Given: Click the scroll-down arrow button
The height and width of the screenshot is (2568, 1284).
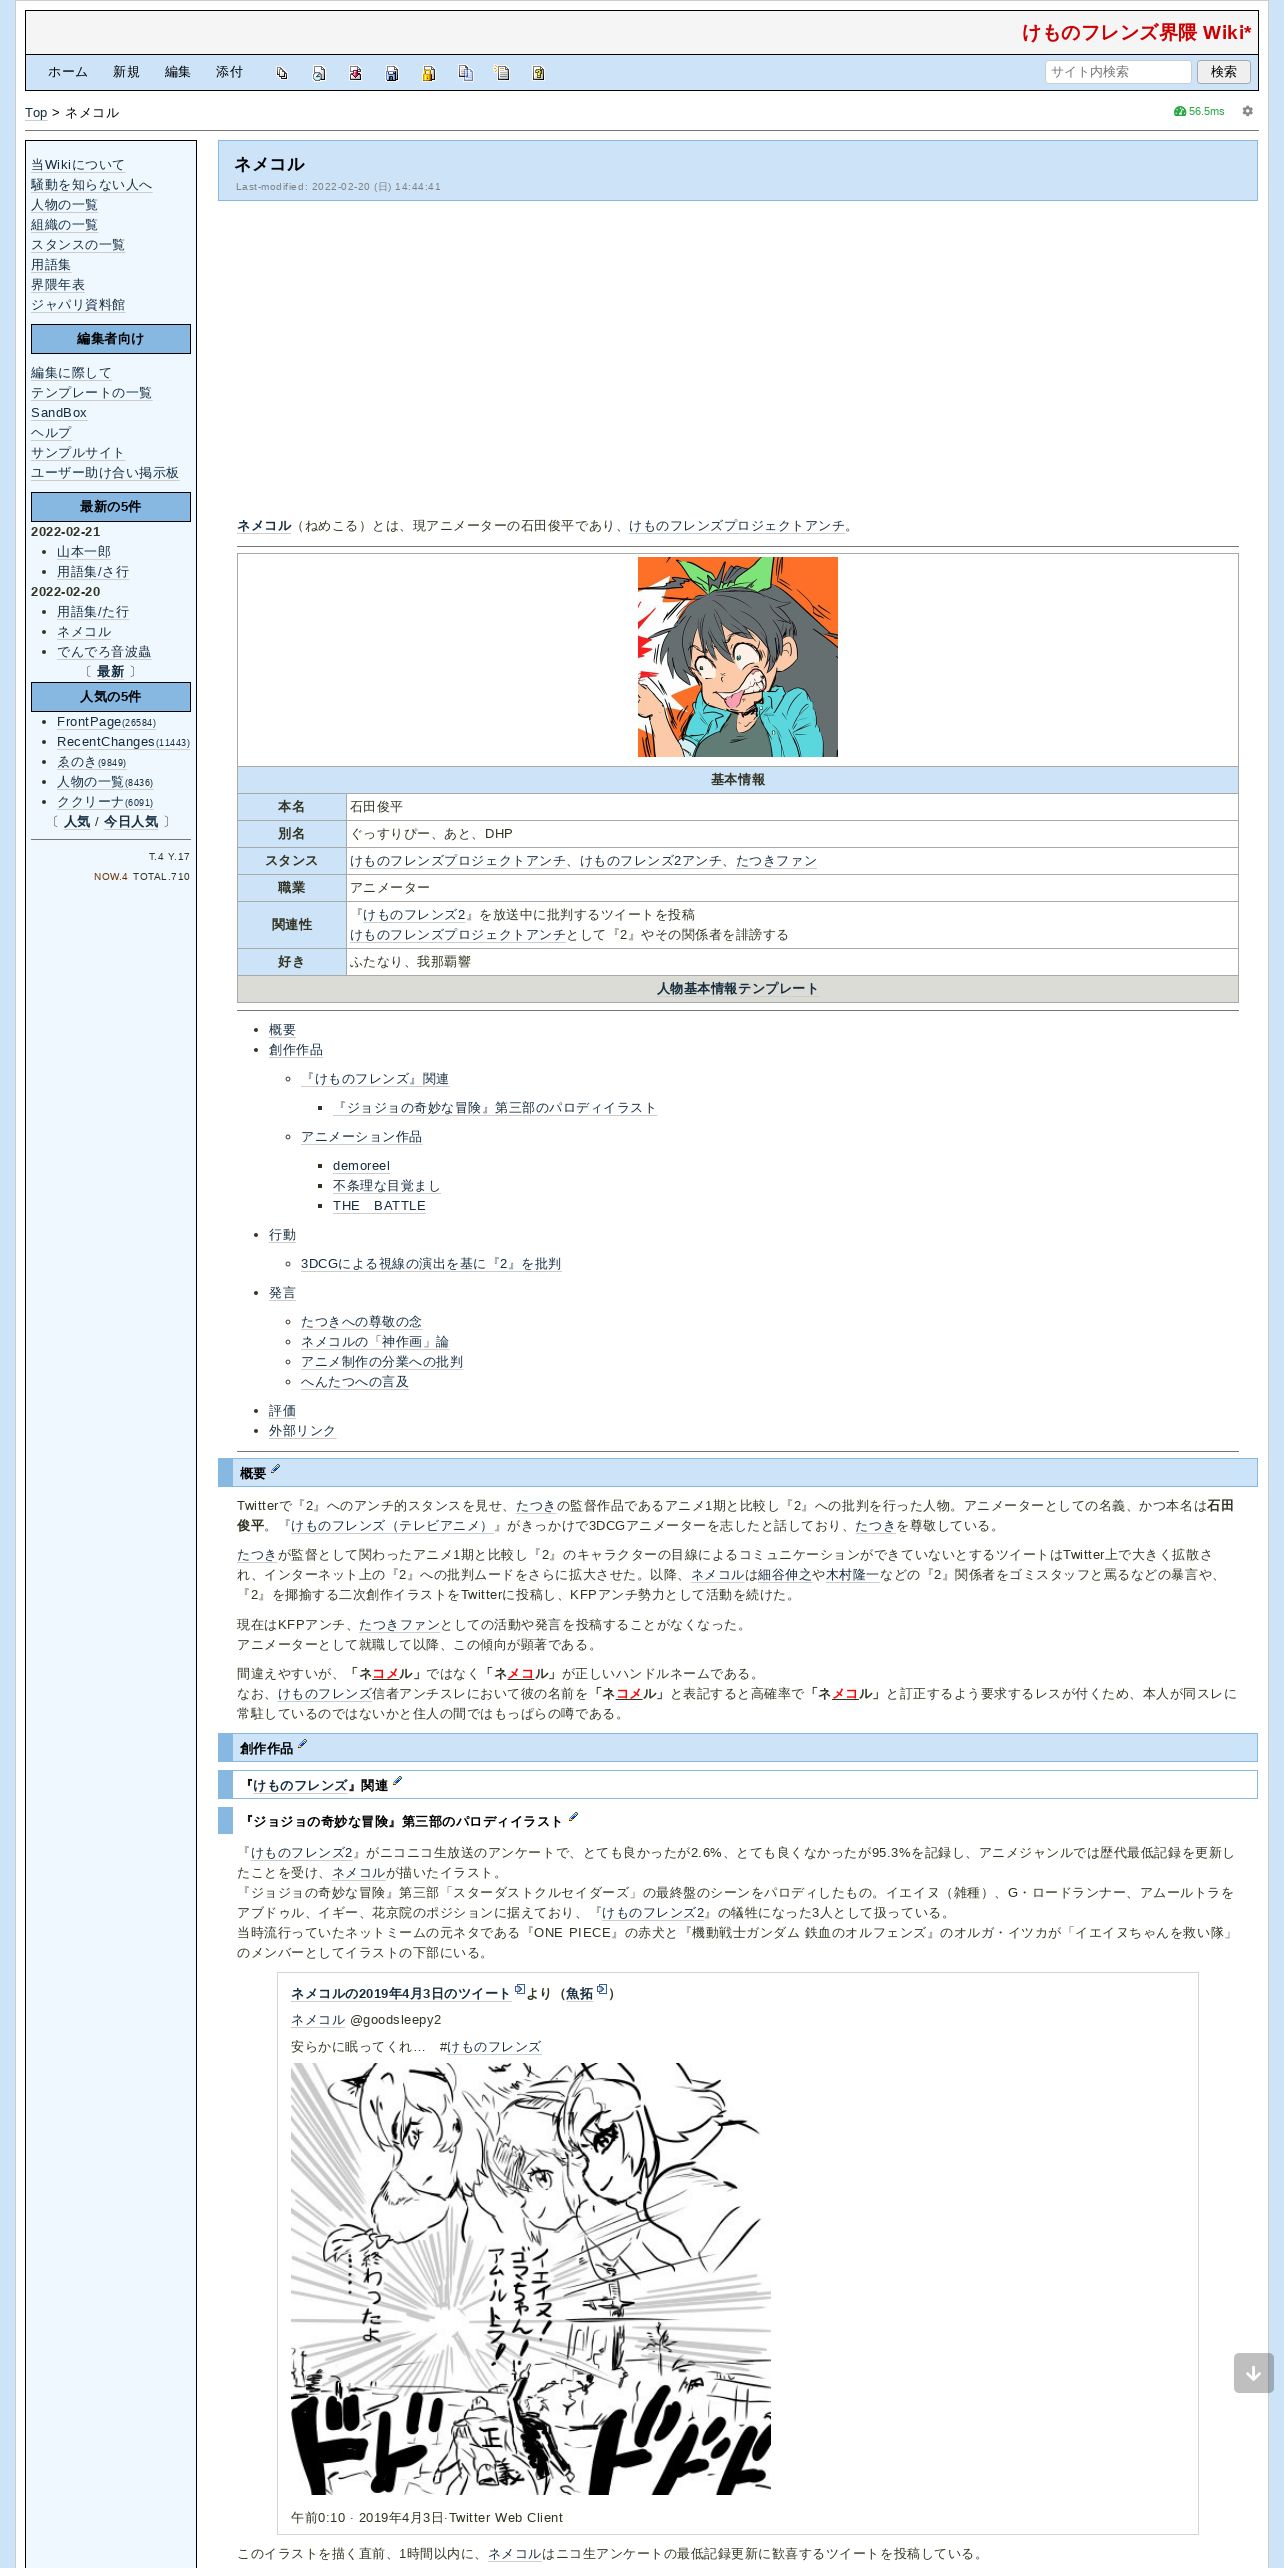Looking at the screenshot, I should coord(1253,2373).
